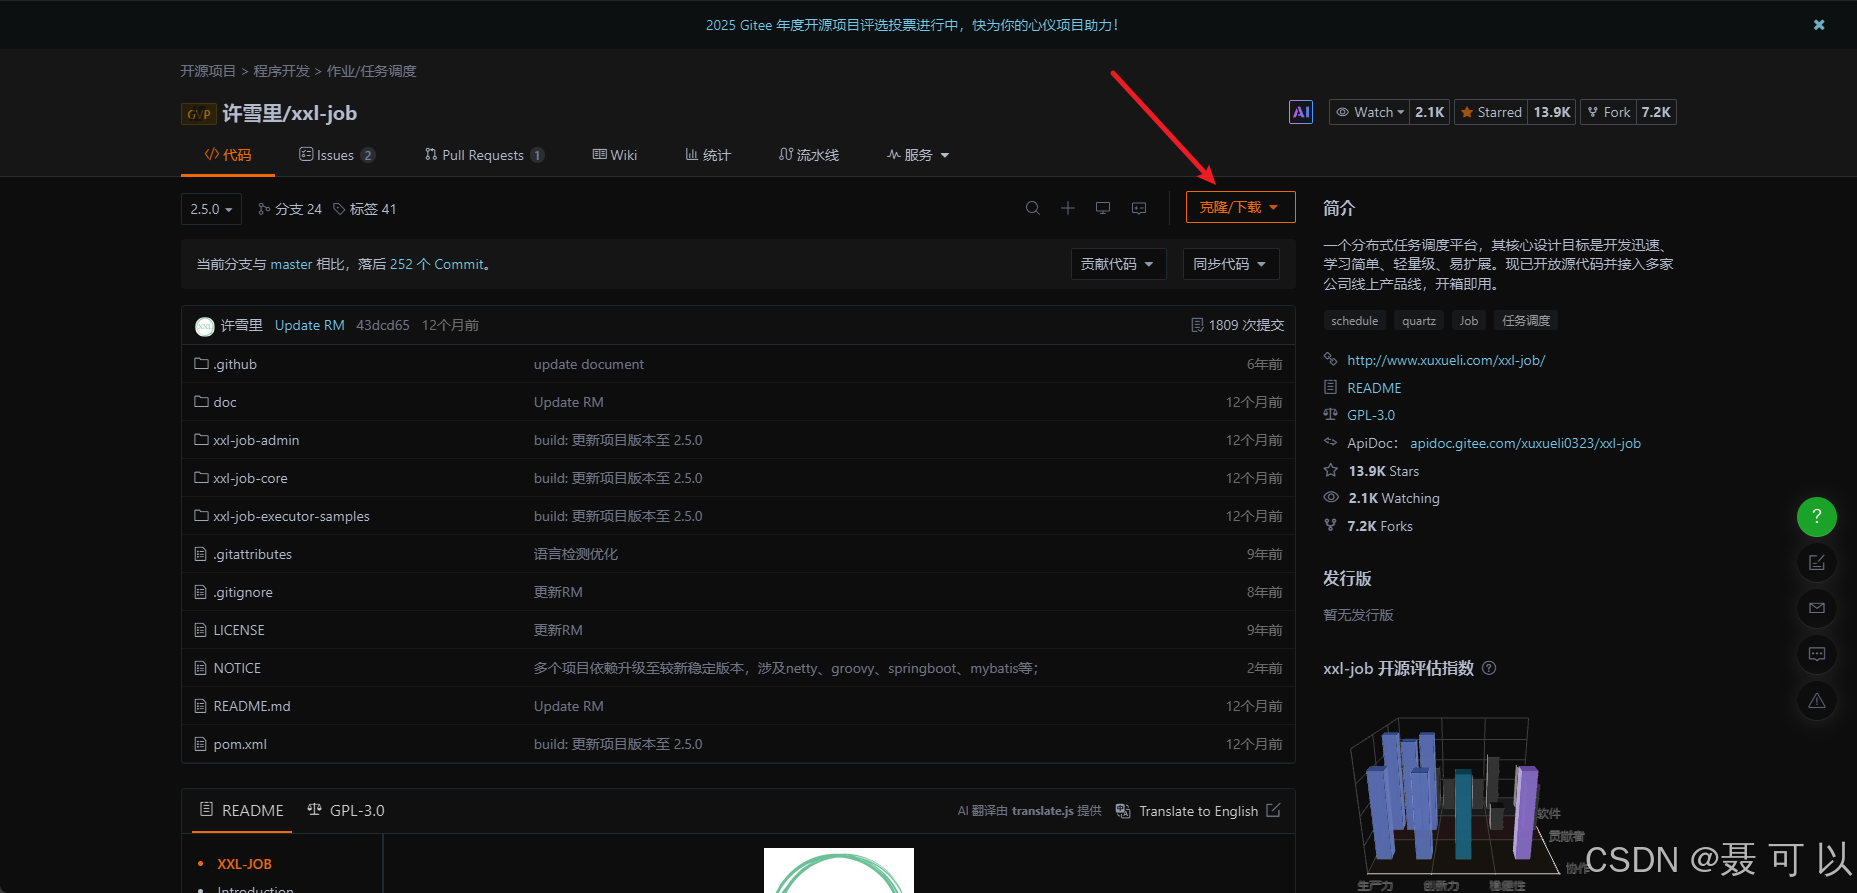Click XXL-JOB in README outline
Image resolution: width=1857 pixels, height=893 pixels.
tap(244, 864)
